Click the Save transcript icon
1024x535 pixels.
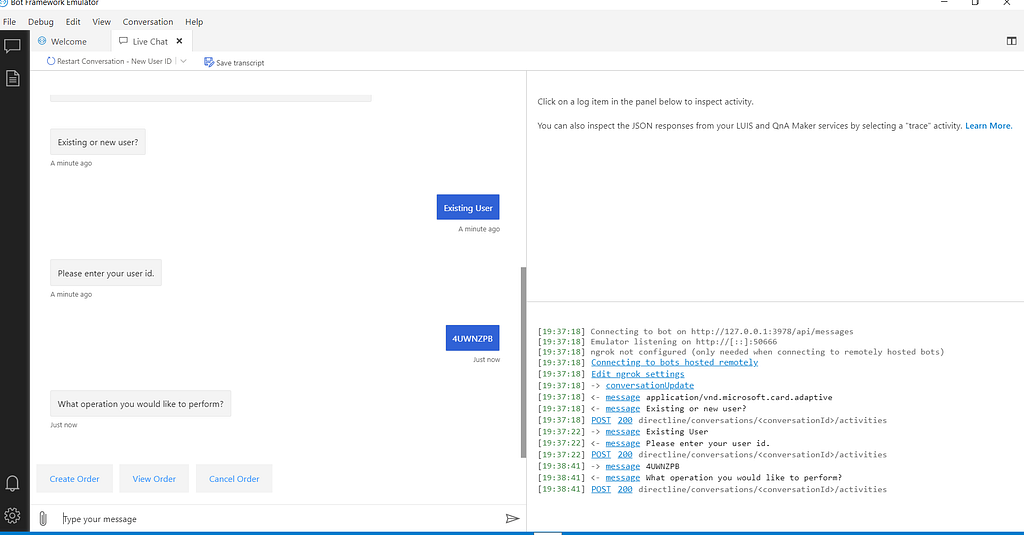pyautogui.click(x=209, y=62)
